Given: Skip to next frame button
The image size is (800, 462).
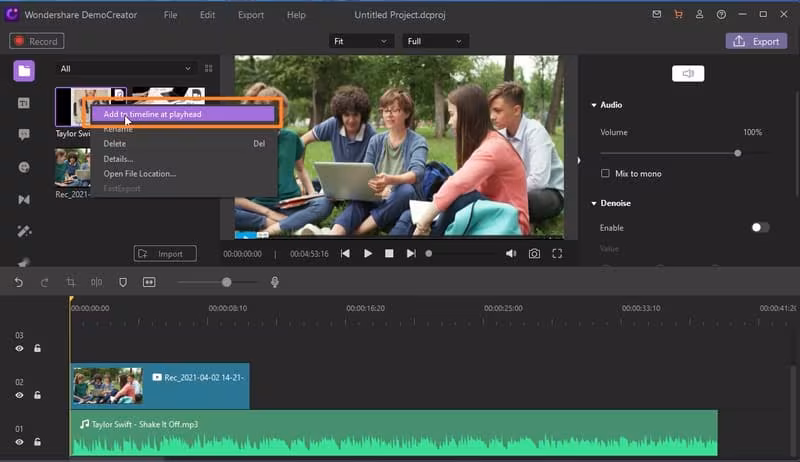Looking at the screenshot, I should click(411, 253).
